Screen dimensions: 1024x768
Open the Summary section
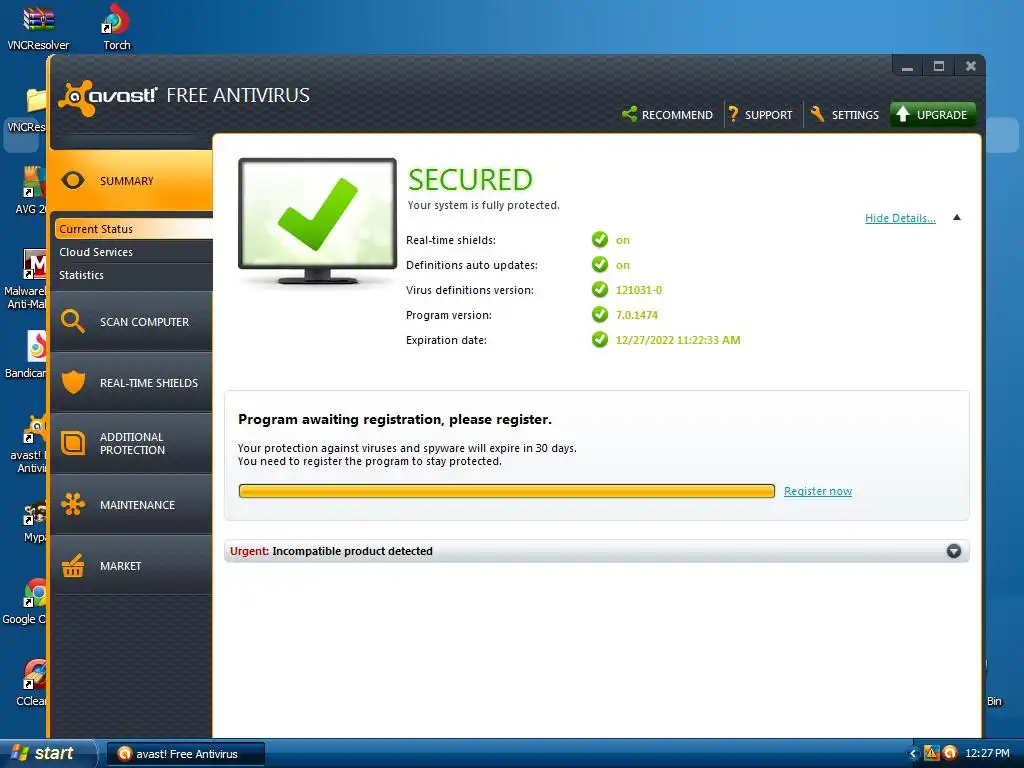[131, 181]
